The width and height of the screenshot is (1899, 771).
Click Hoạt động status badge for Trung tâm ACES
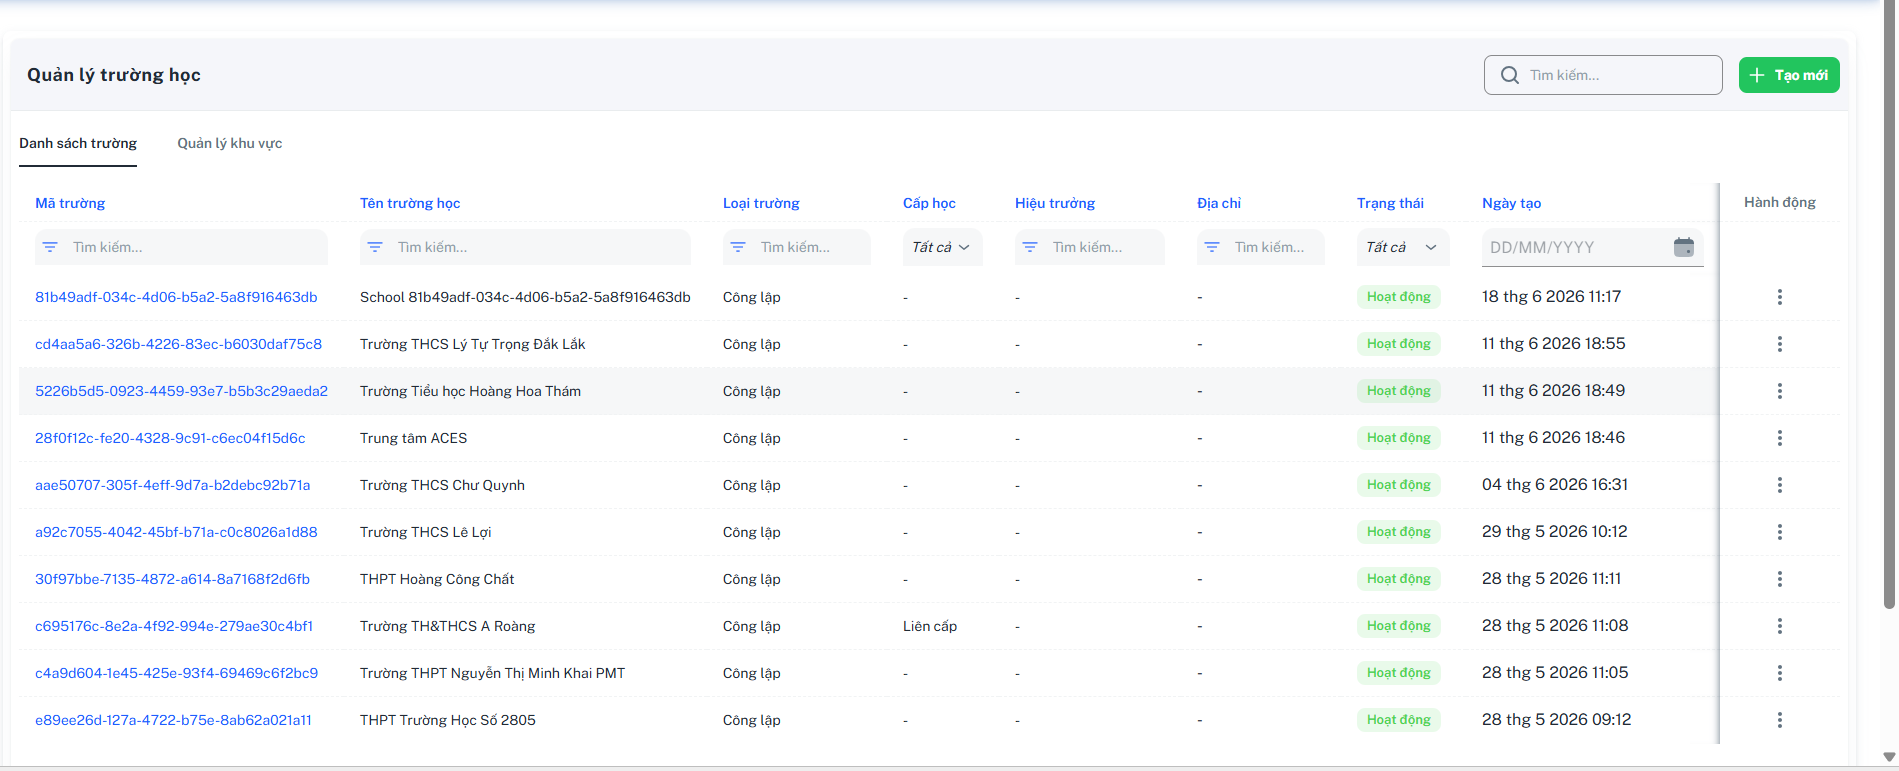[1398, 438]
